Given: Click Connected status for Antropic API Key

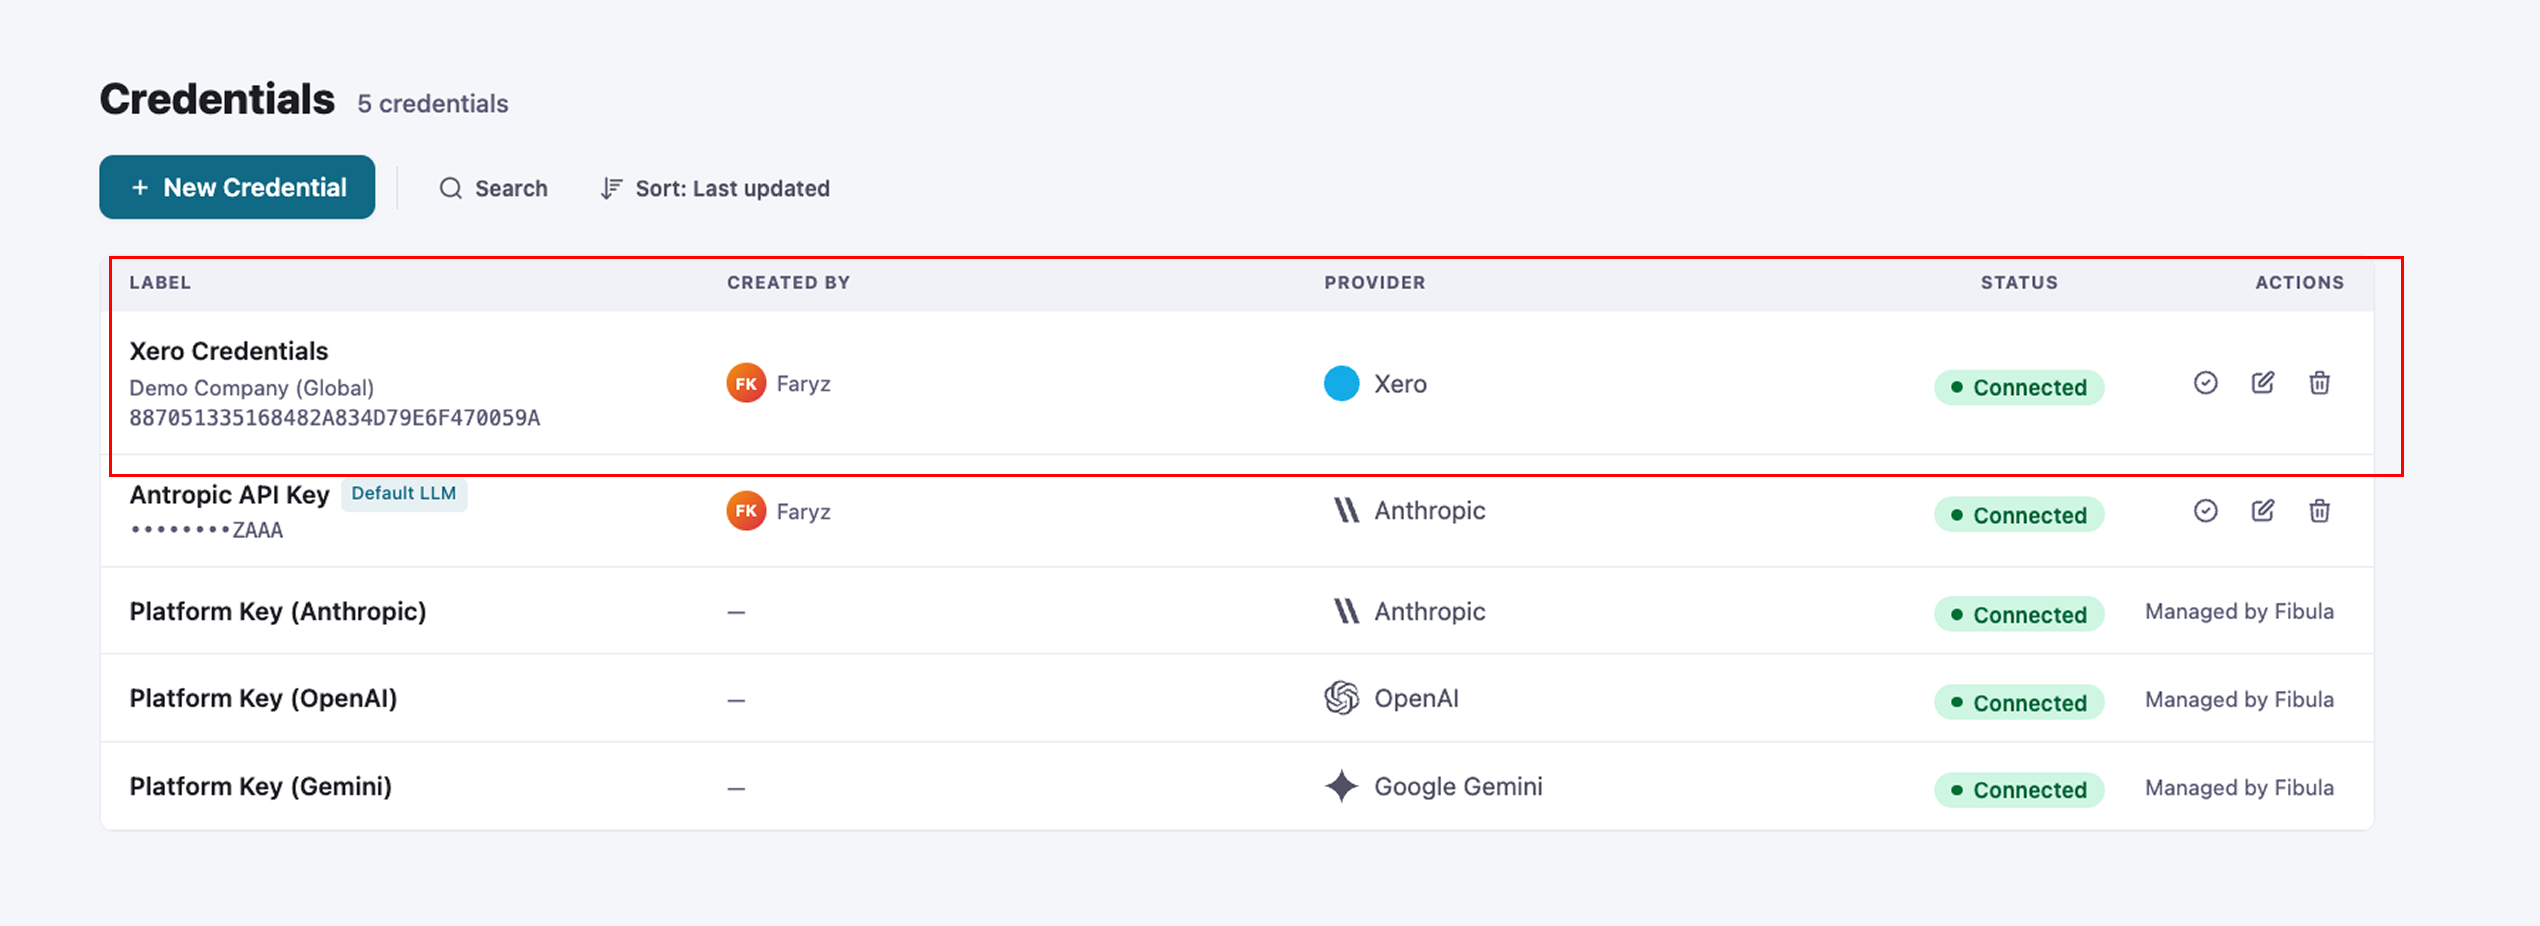Looking at the screenshot, I should (2019, 515).
